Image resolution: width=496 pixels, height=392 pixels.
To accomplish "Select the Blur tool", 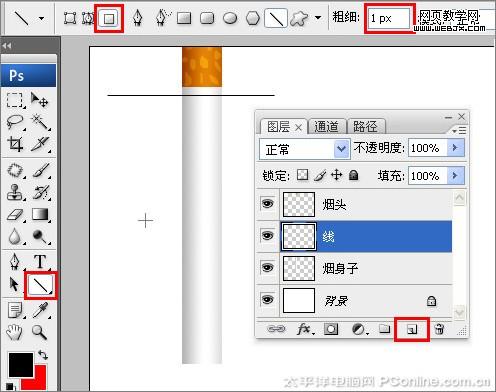I will 15,236.
